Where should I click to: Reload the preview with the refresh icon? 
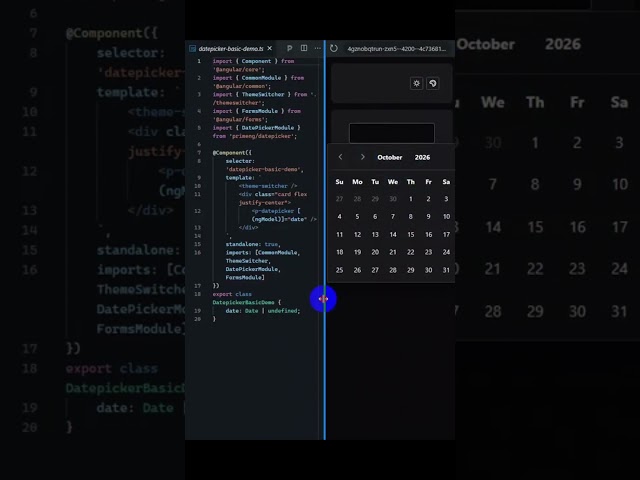point(334,48)
